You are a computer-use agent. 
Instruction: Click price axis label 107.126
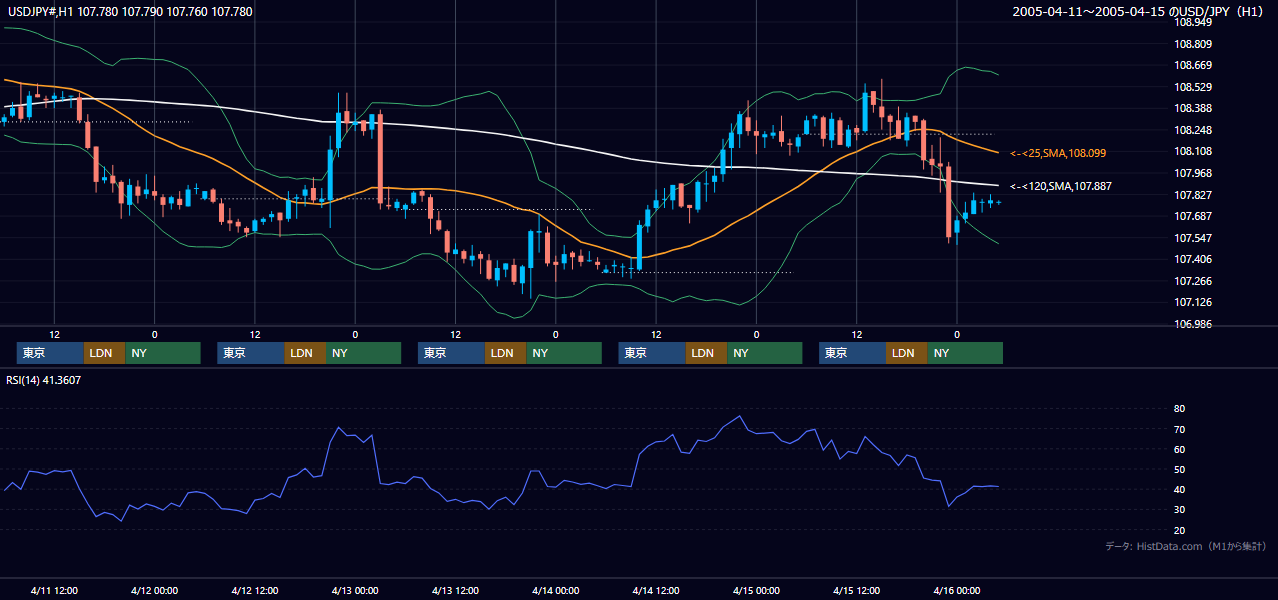(1194, 302)
